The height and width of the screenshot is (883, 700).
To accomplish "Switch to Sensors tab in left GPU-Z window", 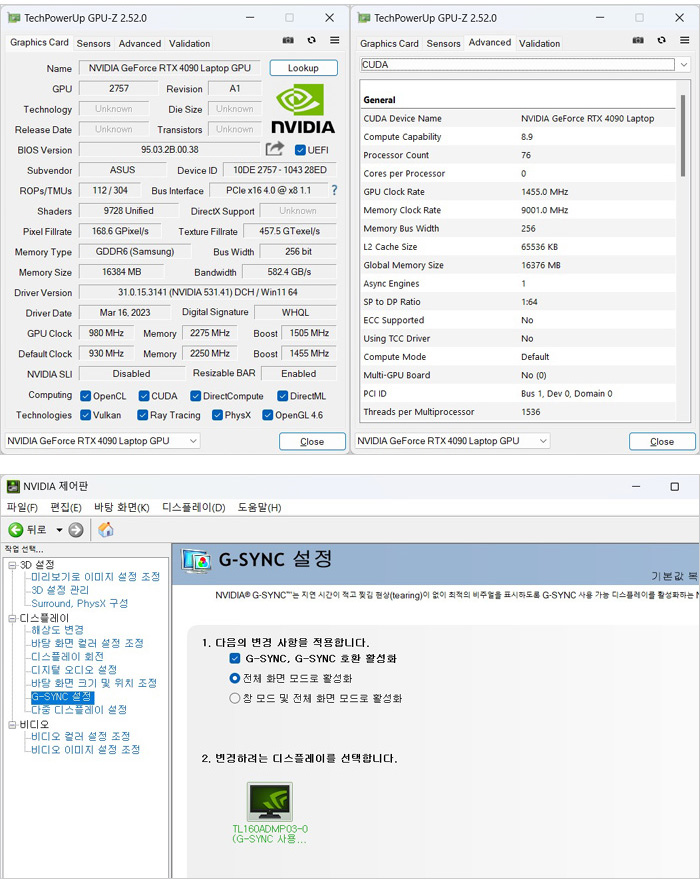I will click(94, 43).
